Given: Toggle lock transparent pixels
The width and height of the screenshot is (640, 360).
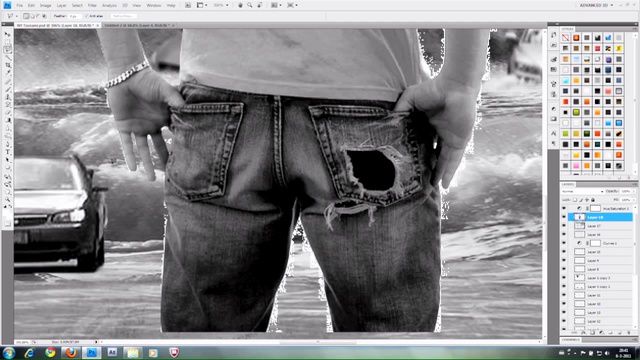Looking at the screenshot, I should (x=575, y=200).
